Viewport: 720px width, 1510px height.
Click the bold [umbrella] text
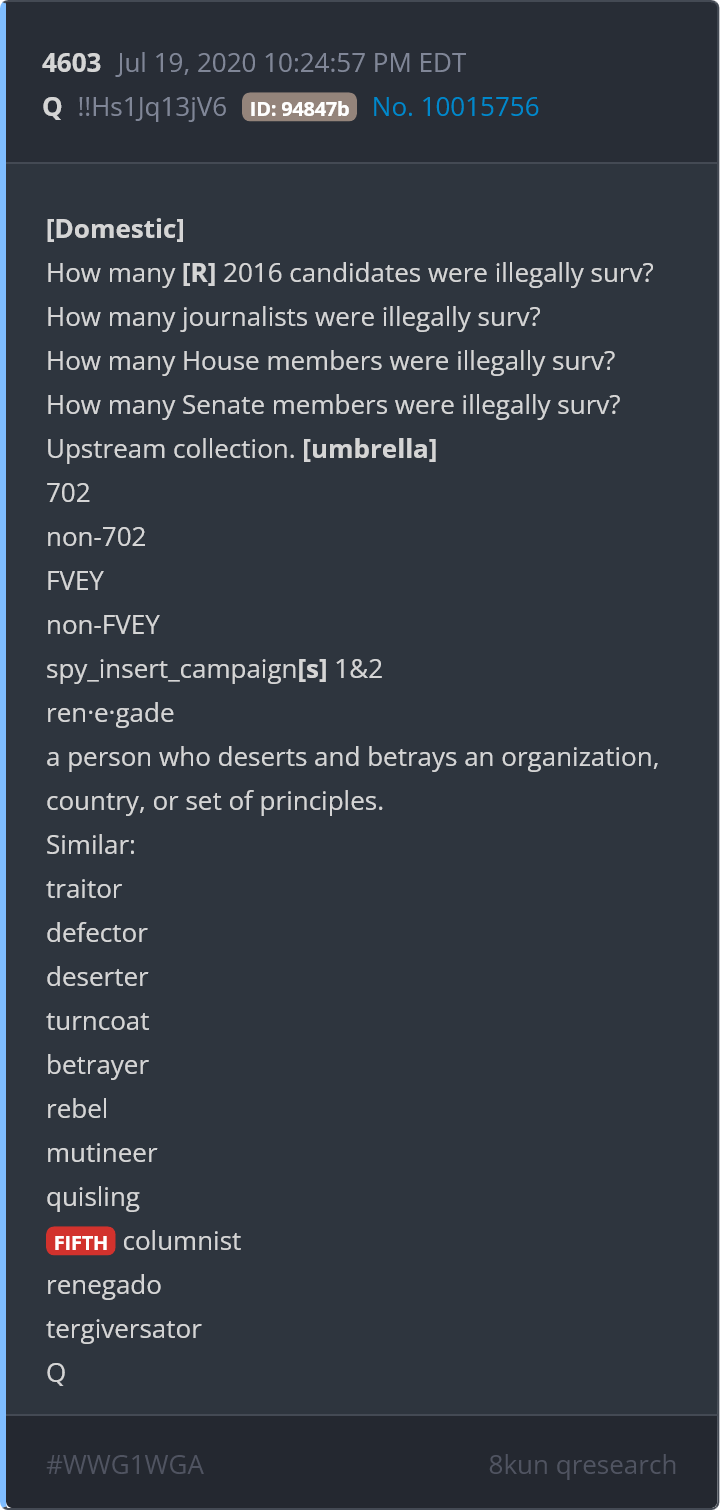(x=370, y=449)
